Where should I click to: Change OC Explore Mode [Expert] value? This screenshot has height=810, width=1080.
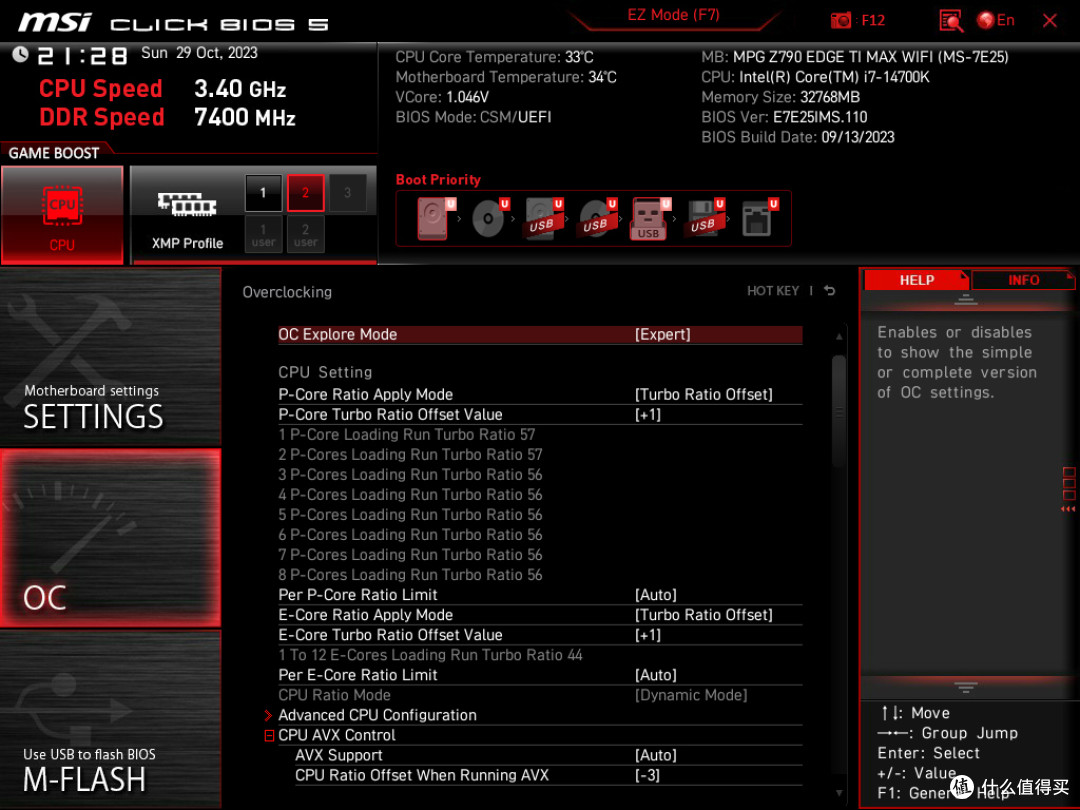(x=540, y=335)
